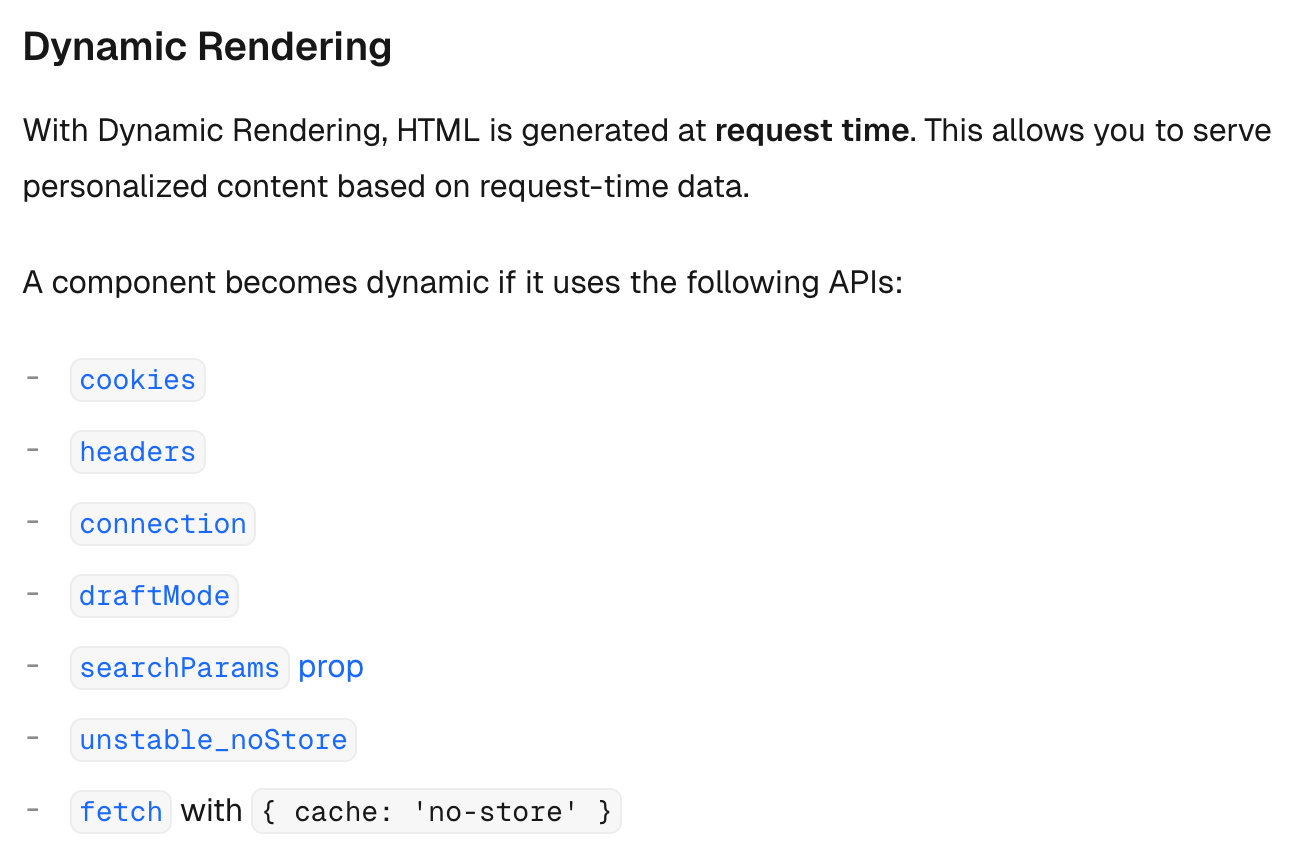Click the Dynamic Rendering heading
Image resolution: width=1296 pixels, height=862 pixels.
pos(207,47)
